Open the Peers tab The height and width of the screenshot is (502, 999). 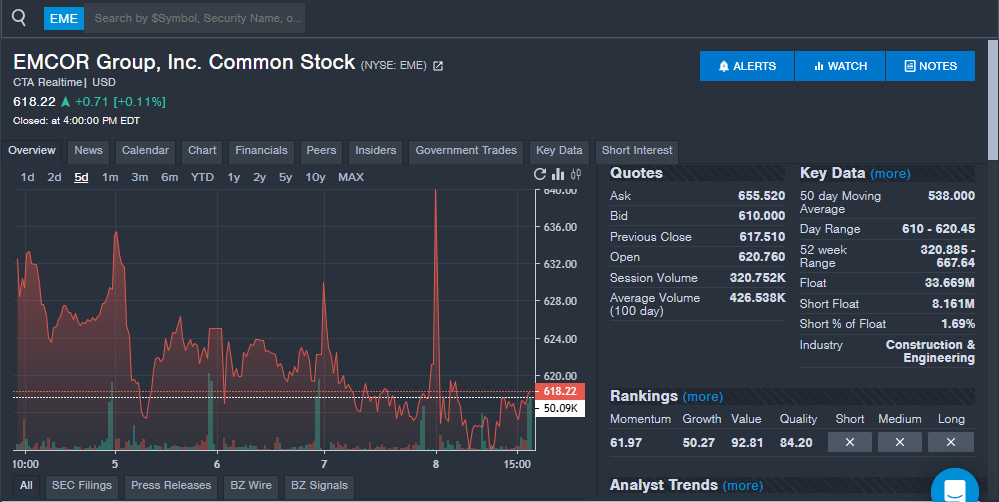click(321, 150)
